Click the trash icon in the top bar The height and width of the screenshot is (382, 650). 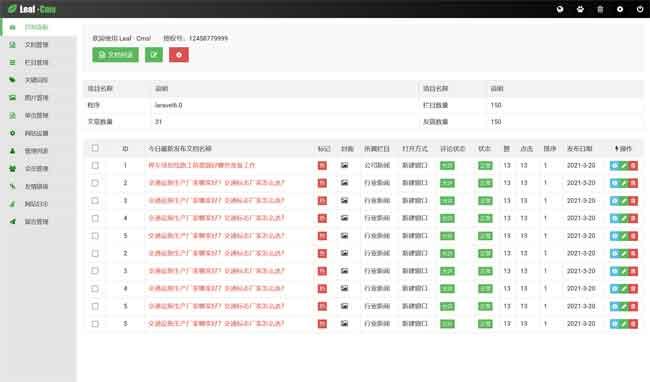point(600,9)
